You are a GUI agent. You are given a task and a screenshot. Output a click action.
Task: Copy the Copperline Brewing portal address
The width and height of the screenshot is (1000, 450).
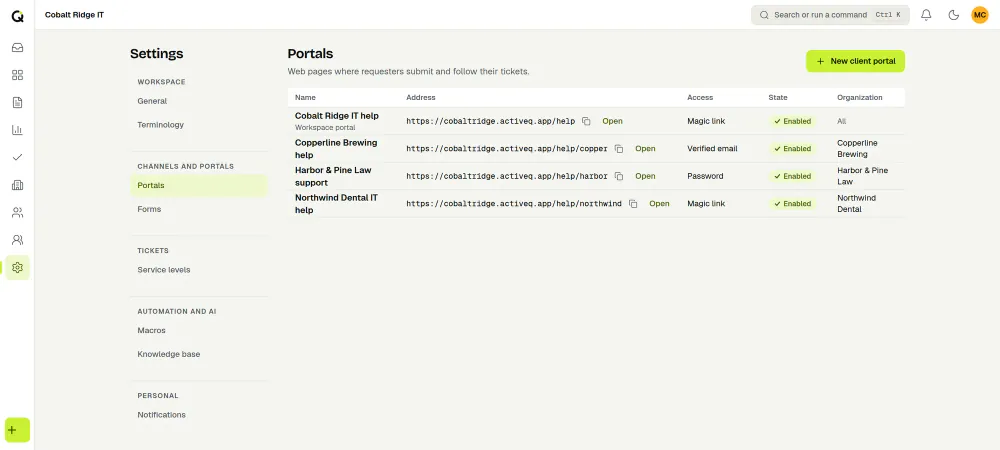[619, 149]
